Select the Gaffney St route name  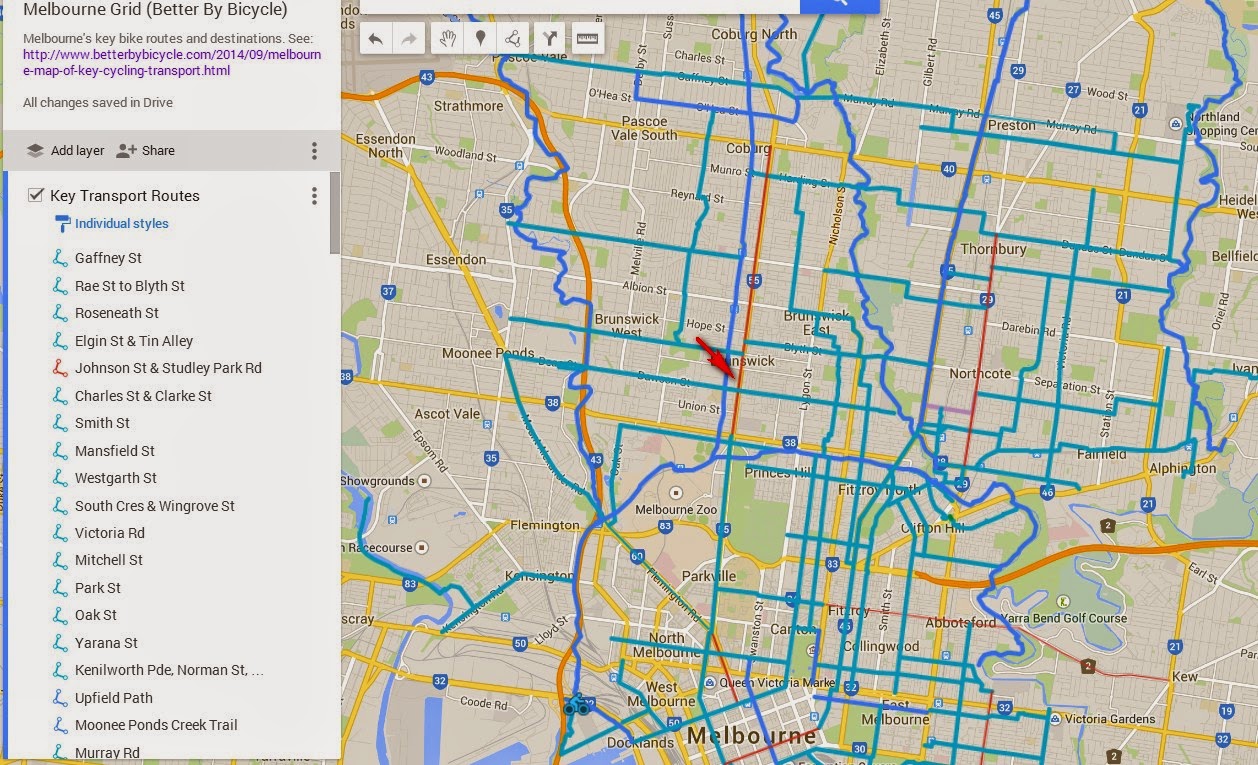tap(108, 258)
